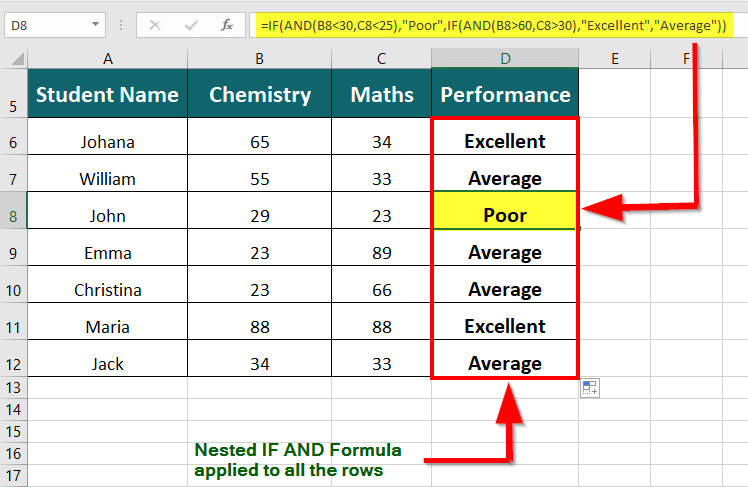Open the Auto Fill Options icon
Viewport: 748px width, 487px height.
(590, 388)
